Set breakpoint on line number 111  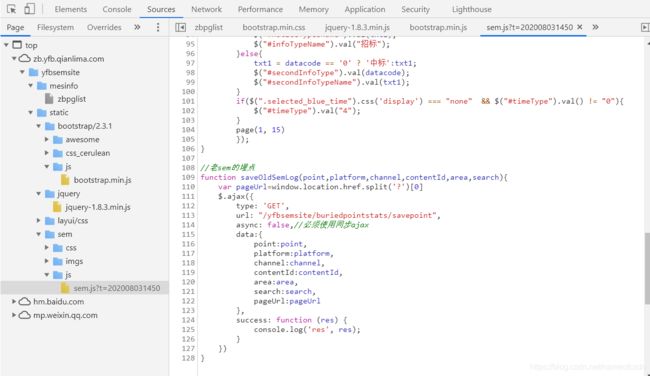(188, 196)
